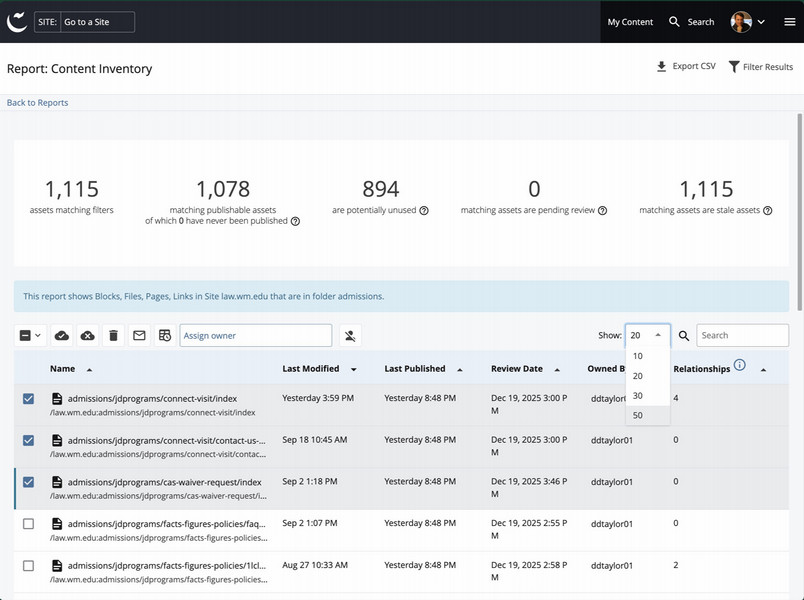Sort by Name column arrow
The image size is (804, 600).
point(90,370)
